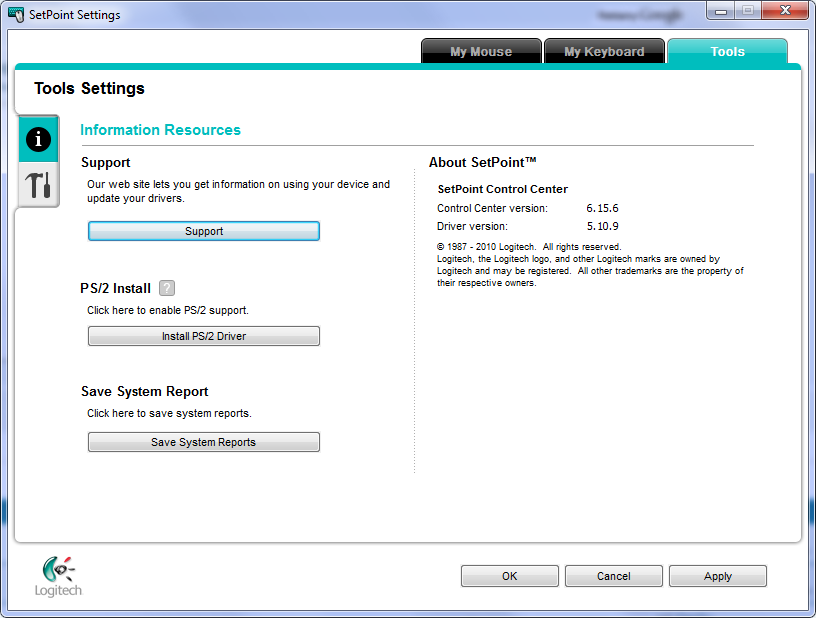Viewport: 816px width, 618px height.
Task: Click the Save System Report heading
Action: pyautogui.click(x=145, y=391)
